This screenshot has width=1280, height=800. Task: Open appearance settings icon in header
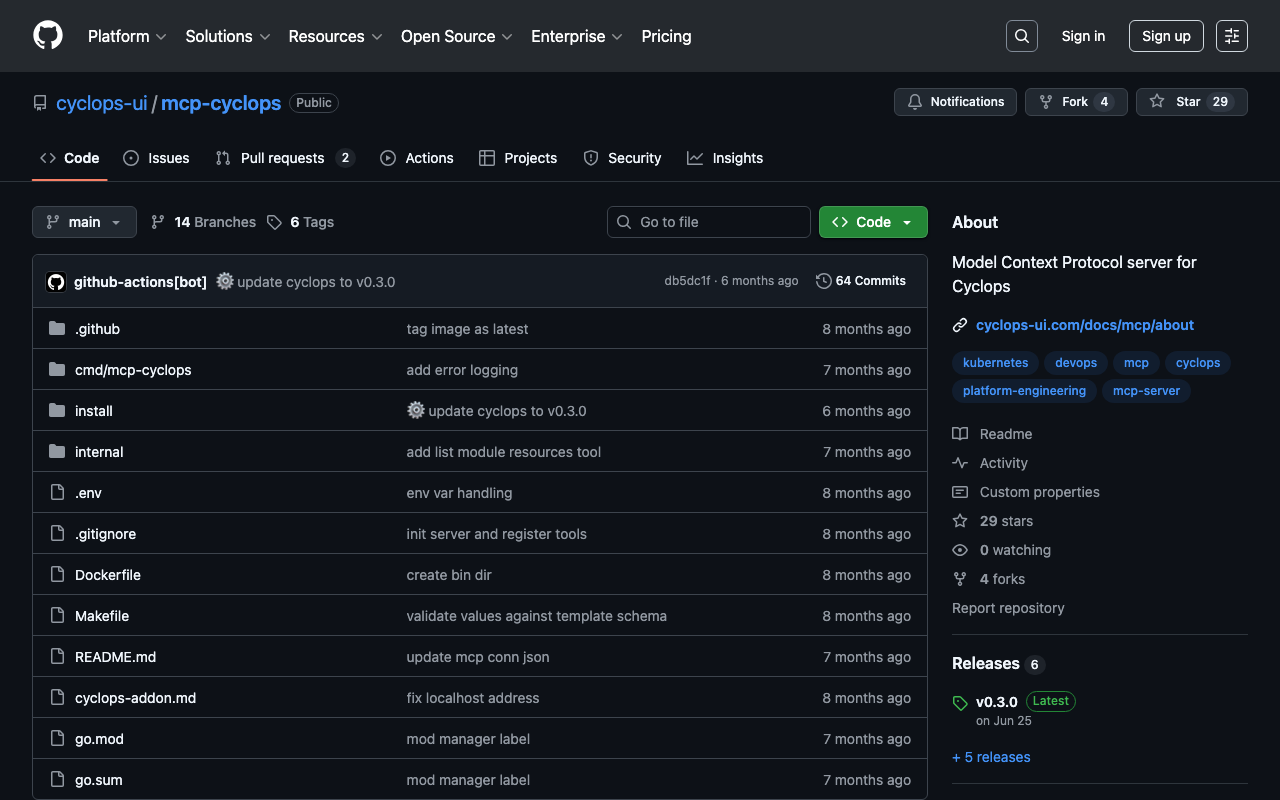1231,36
